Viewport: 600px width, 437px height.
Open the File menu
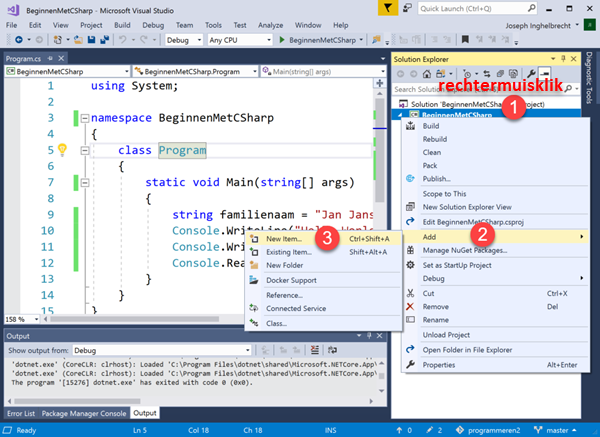(11, 25)
